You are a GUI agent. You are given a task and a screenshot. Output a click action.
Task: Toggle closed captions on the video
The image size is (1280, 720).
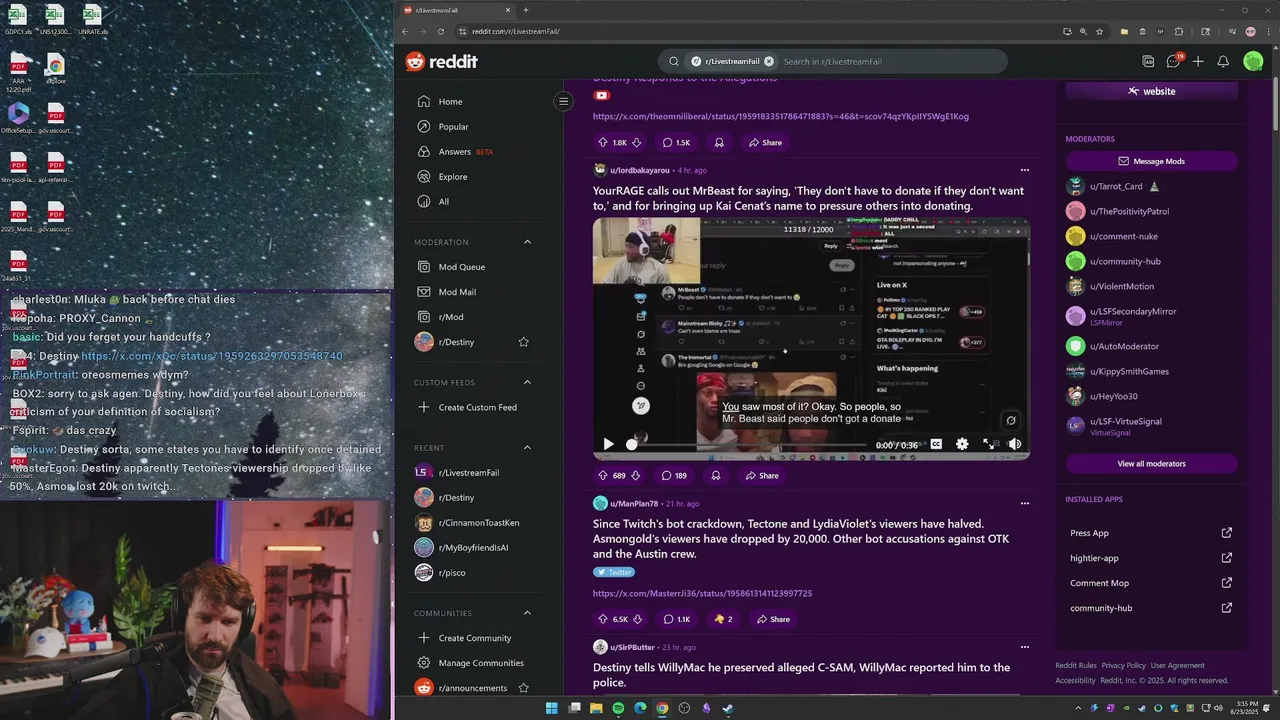coord(936,444)
